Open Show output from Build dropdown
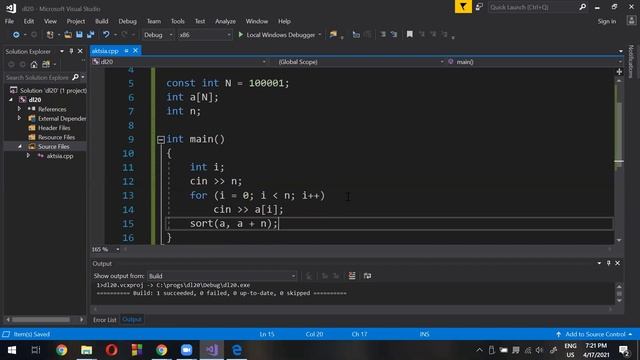This screenshot has width=640, height=360. 222,276
